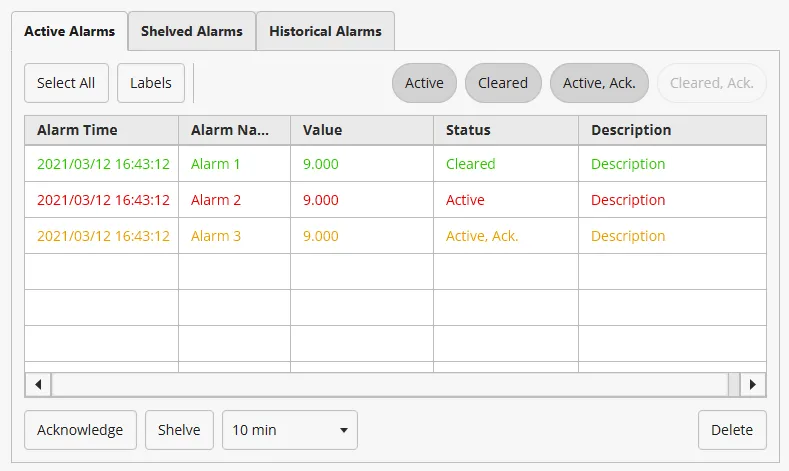Select the Active Alarms tab
This screenshot has width=789, height=471.
[x=70, y=31]
